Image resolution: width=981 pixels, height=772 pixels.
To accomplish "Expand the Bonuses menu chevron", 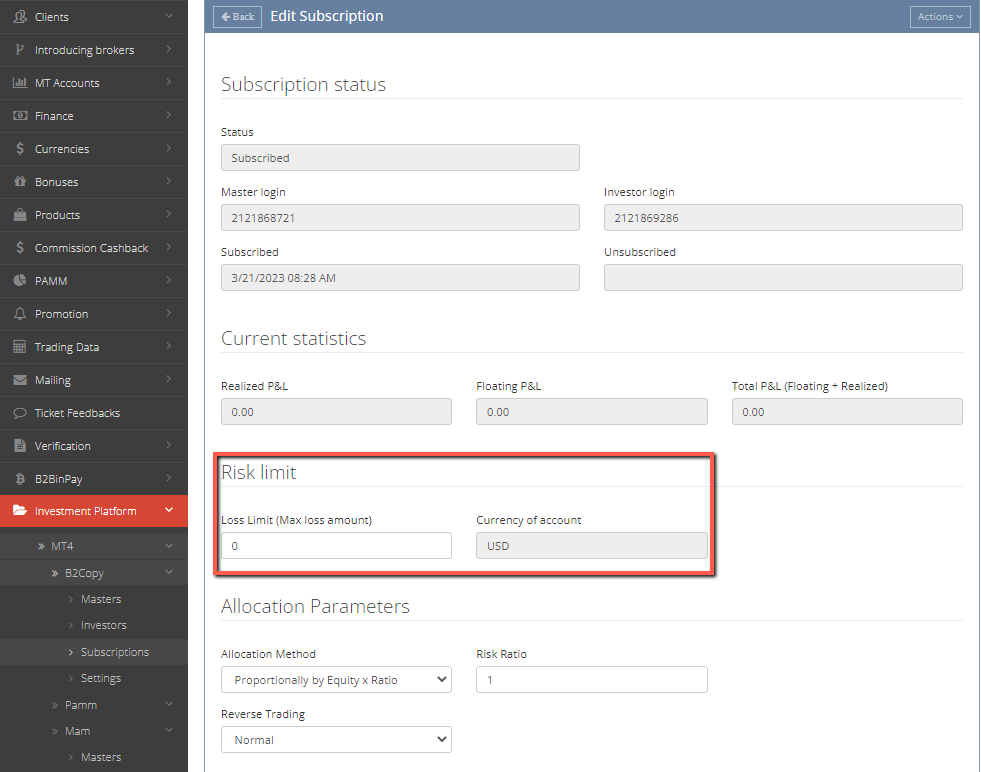I will point(169,180).
